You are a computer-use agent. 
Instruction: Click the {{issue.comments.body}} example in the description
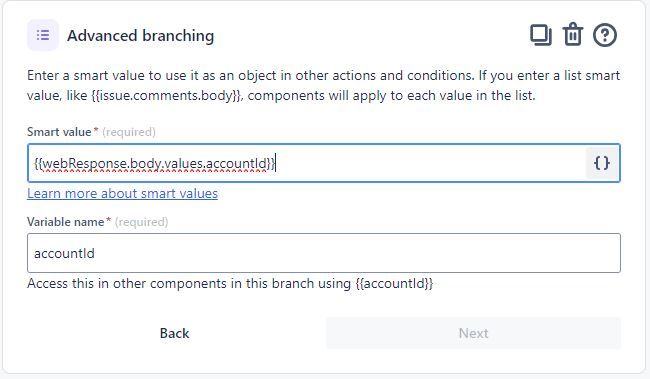[166, 96]
